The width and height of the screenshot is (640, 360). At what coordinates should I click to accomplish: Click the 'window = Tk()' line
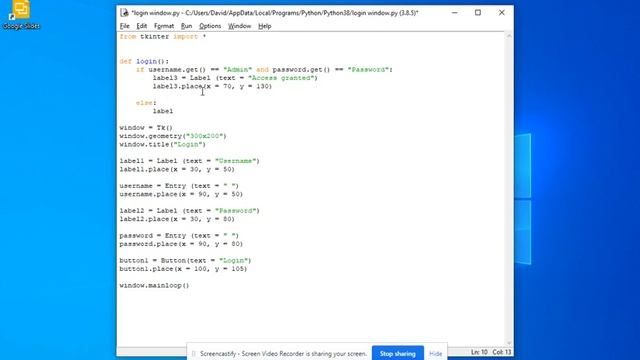(x=146, y=128)
